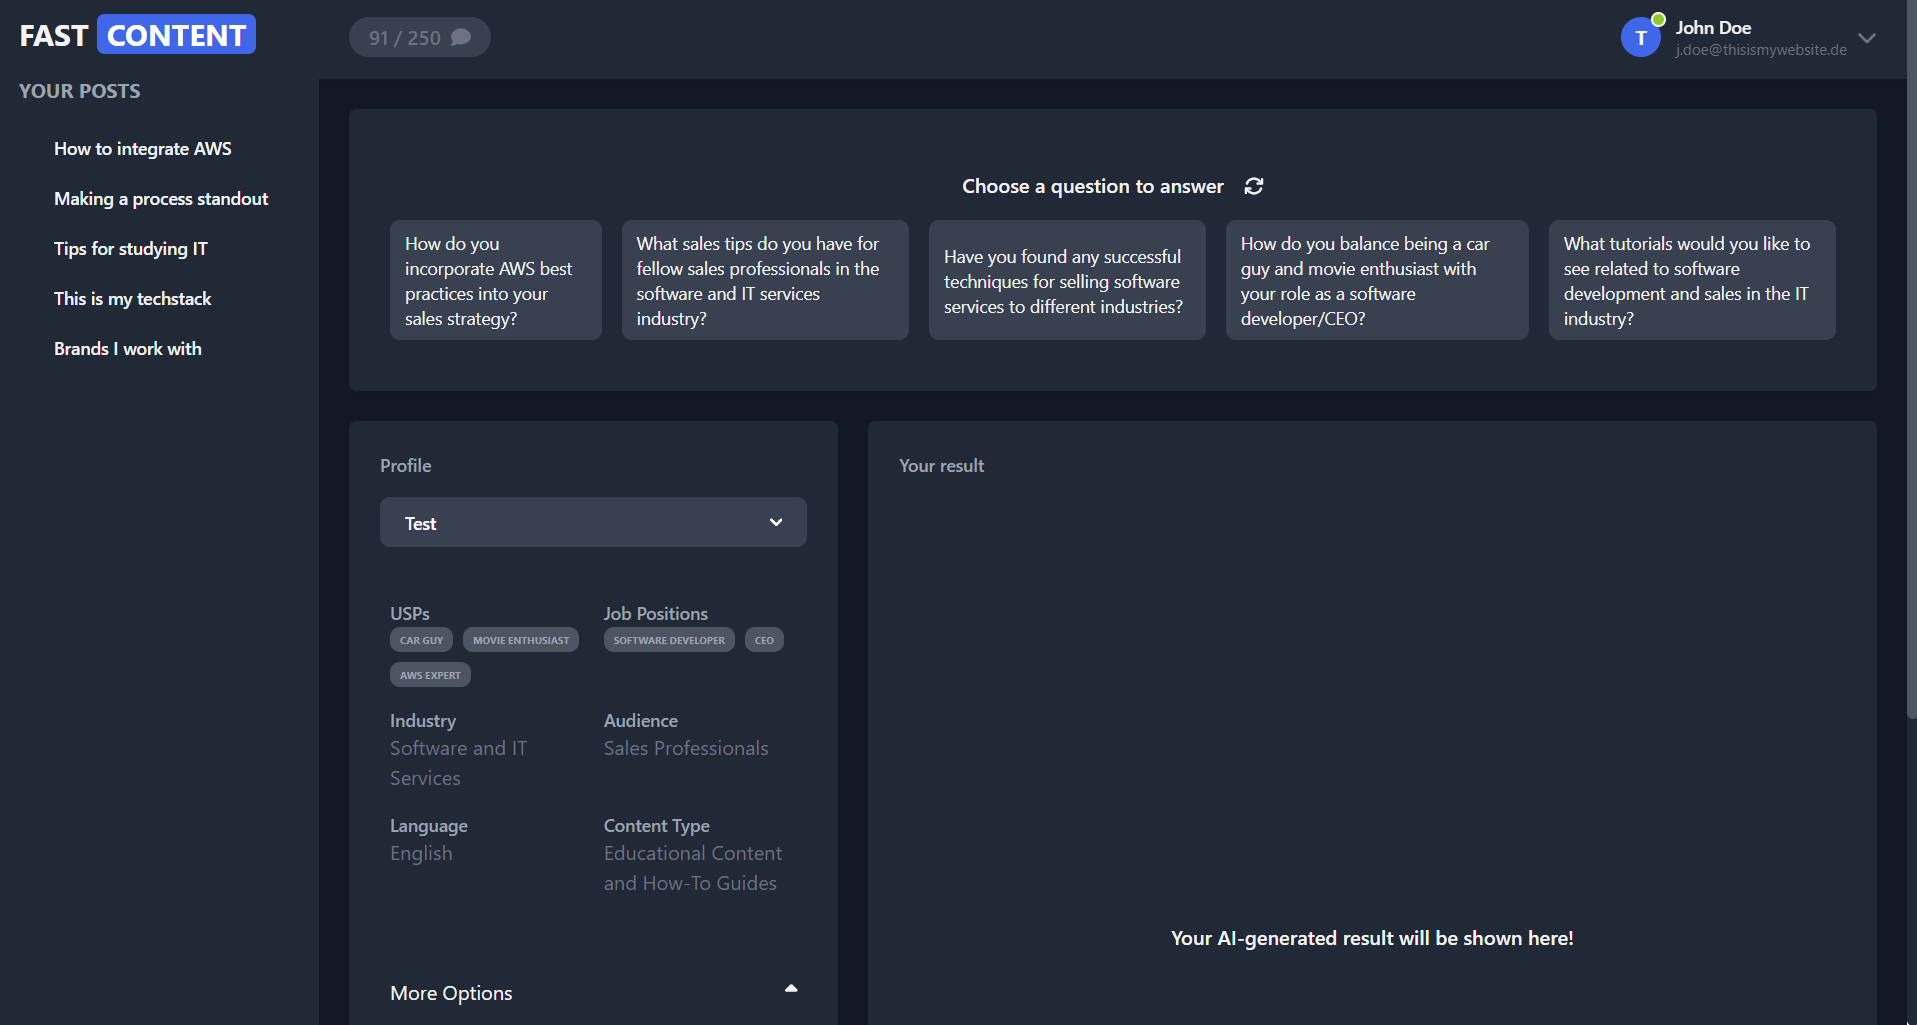The height and width of the screenshot is (1025, 1917).
Task: Click the CAR GUY tag
Action: tap(421, 640)
